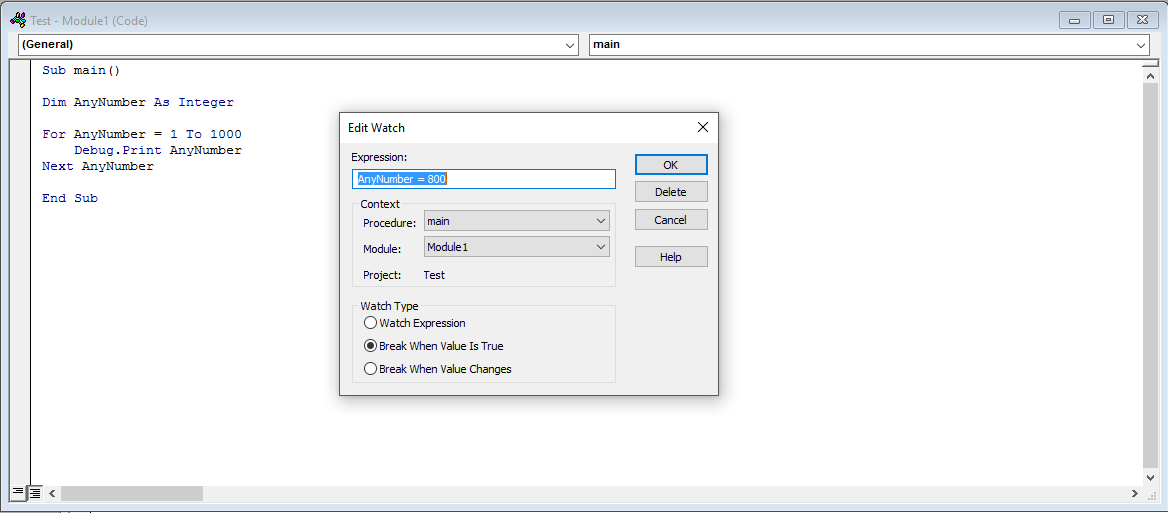
Task: Confirm the watch with OK
Action: pyautogui.click(x=671, y=165)
